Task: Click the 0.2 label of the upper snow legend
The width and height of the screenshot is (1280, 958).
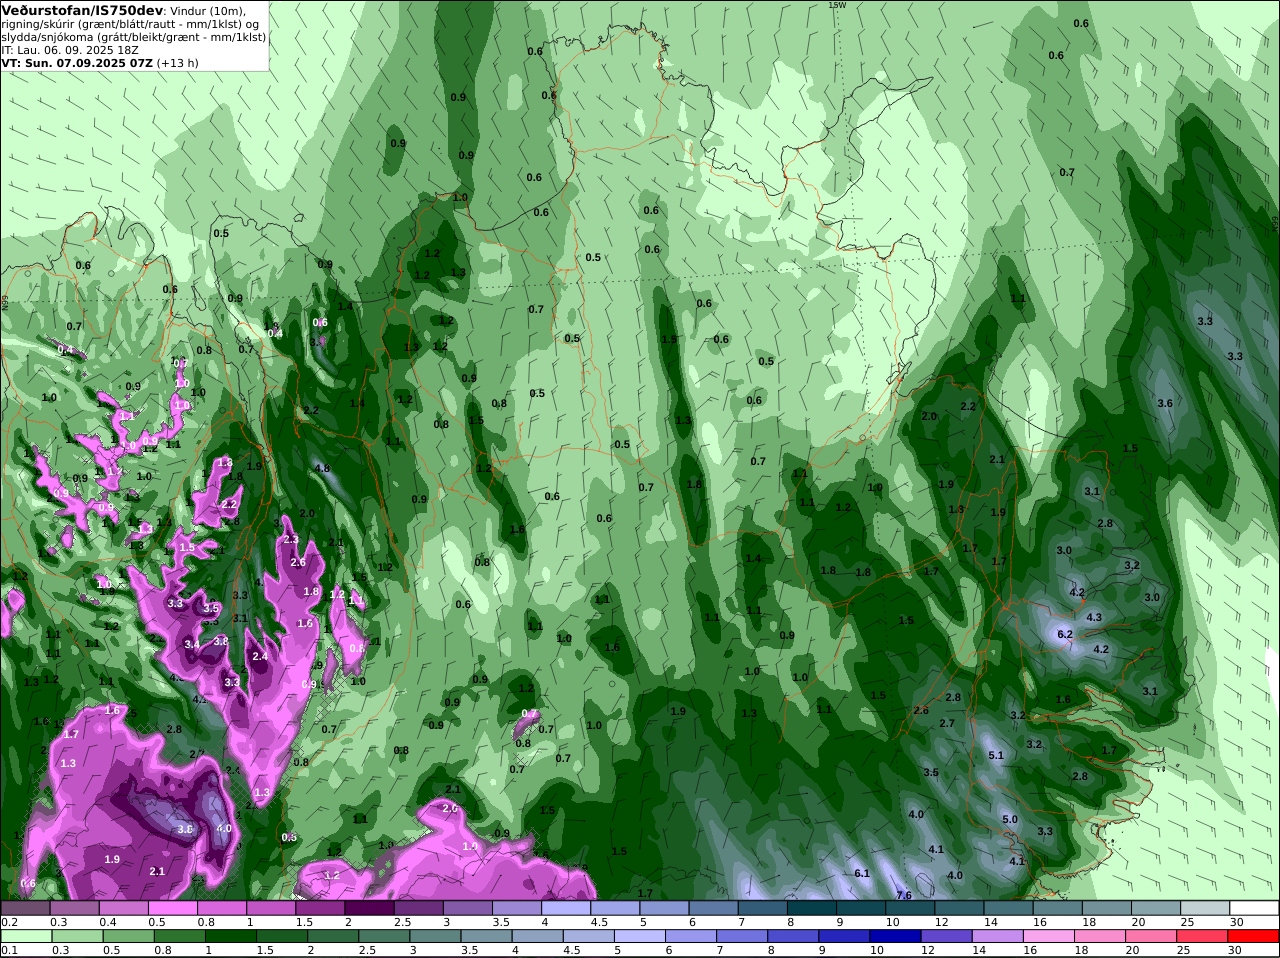Action: [9, 922]
